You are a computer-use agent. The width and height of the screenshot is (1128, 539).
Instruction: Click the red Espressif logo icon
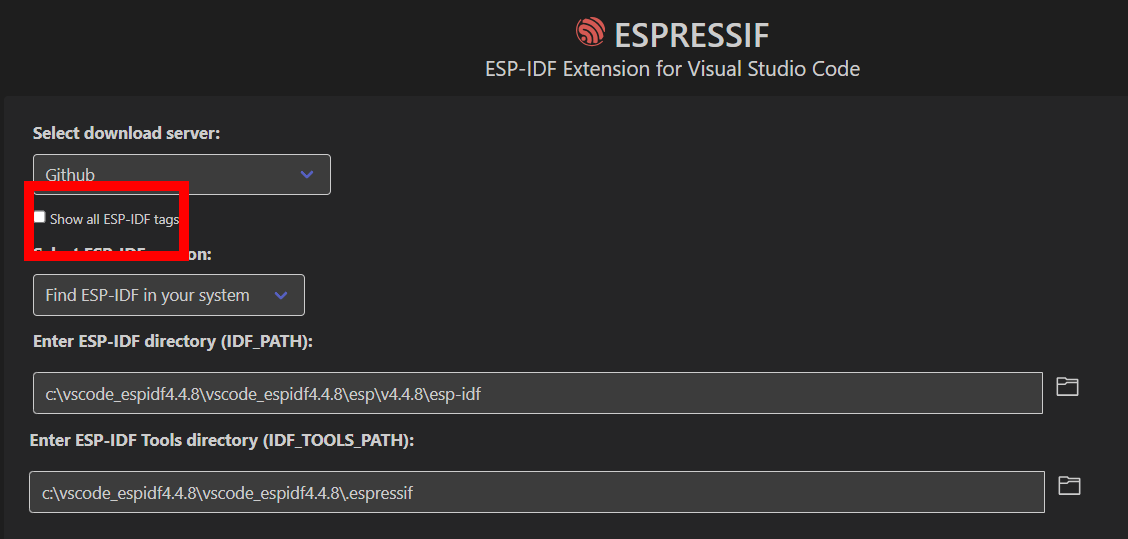click(x=590, y=33)
